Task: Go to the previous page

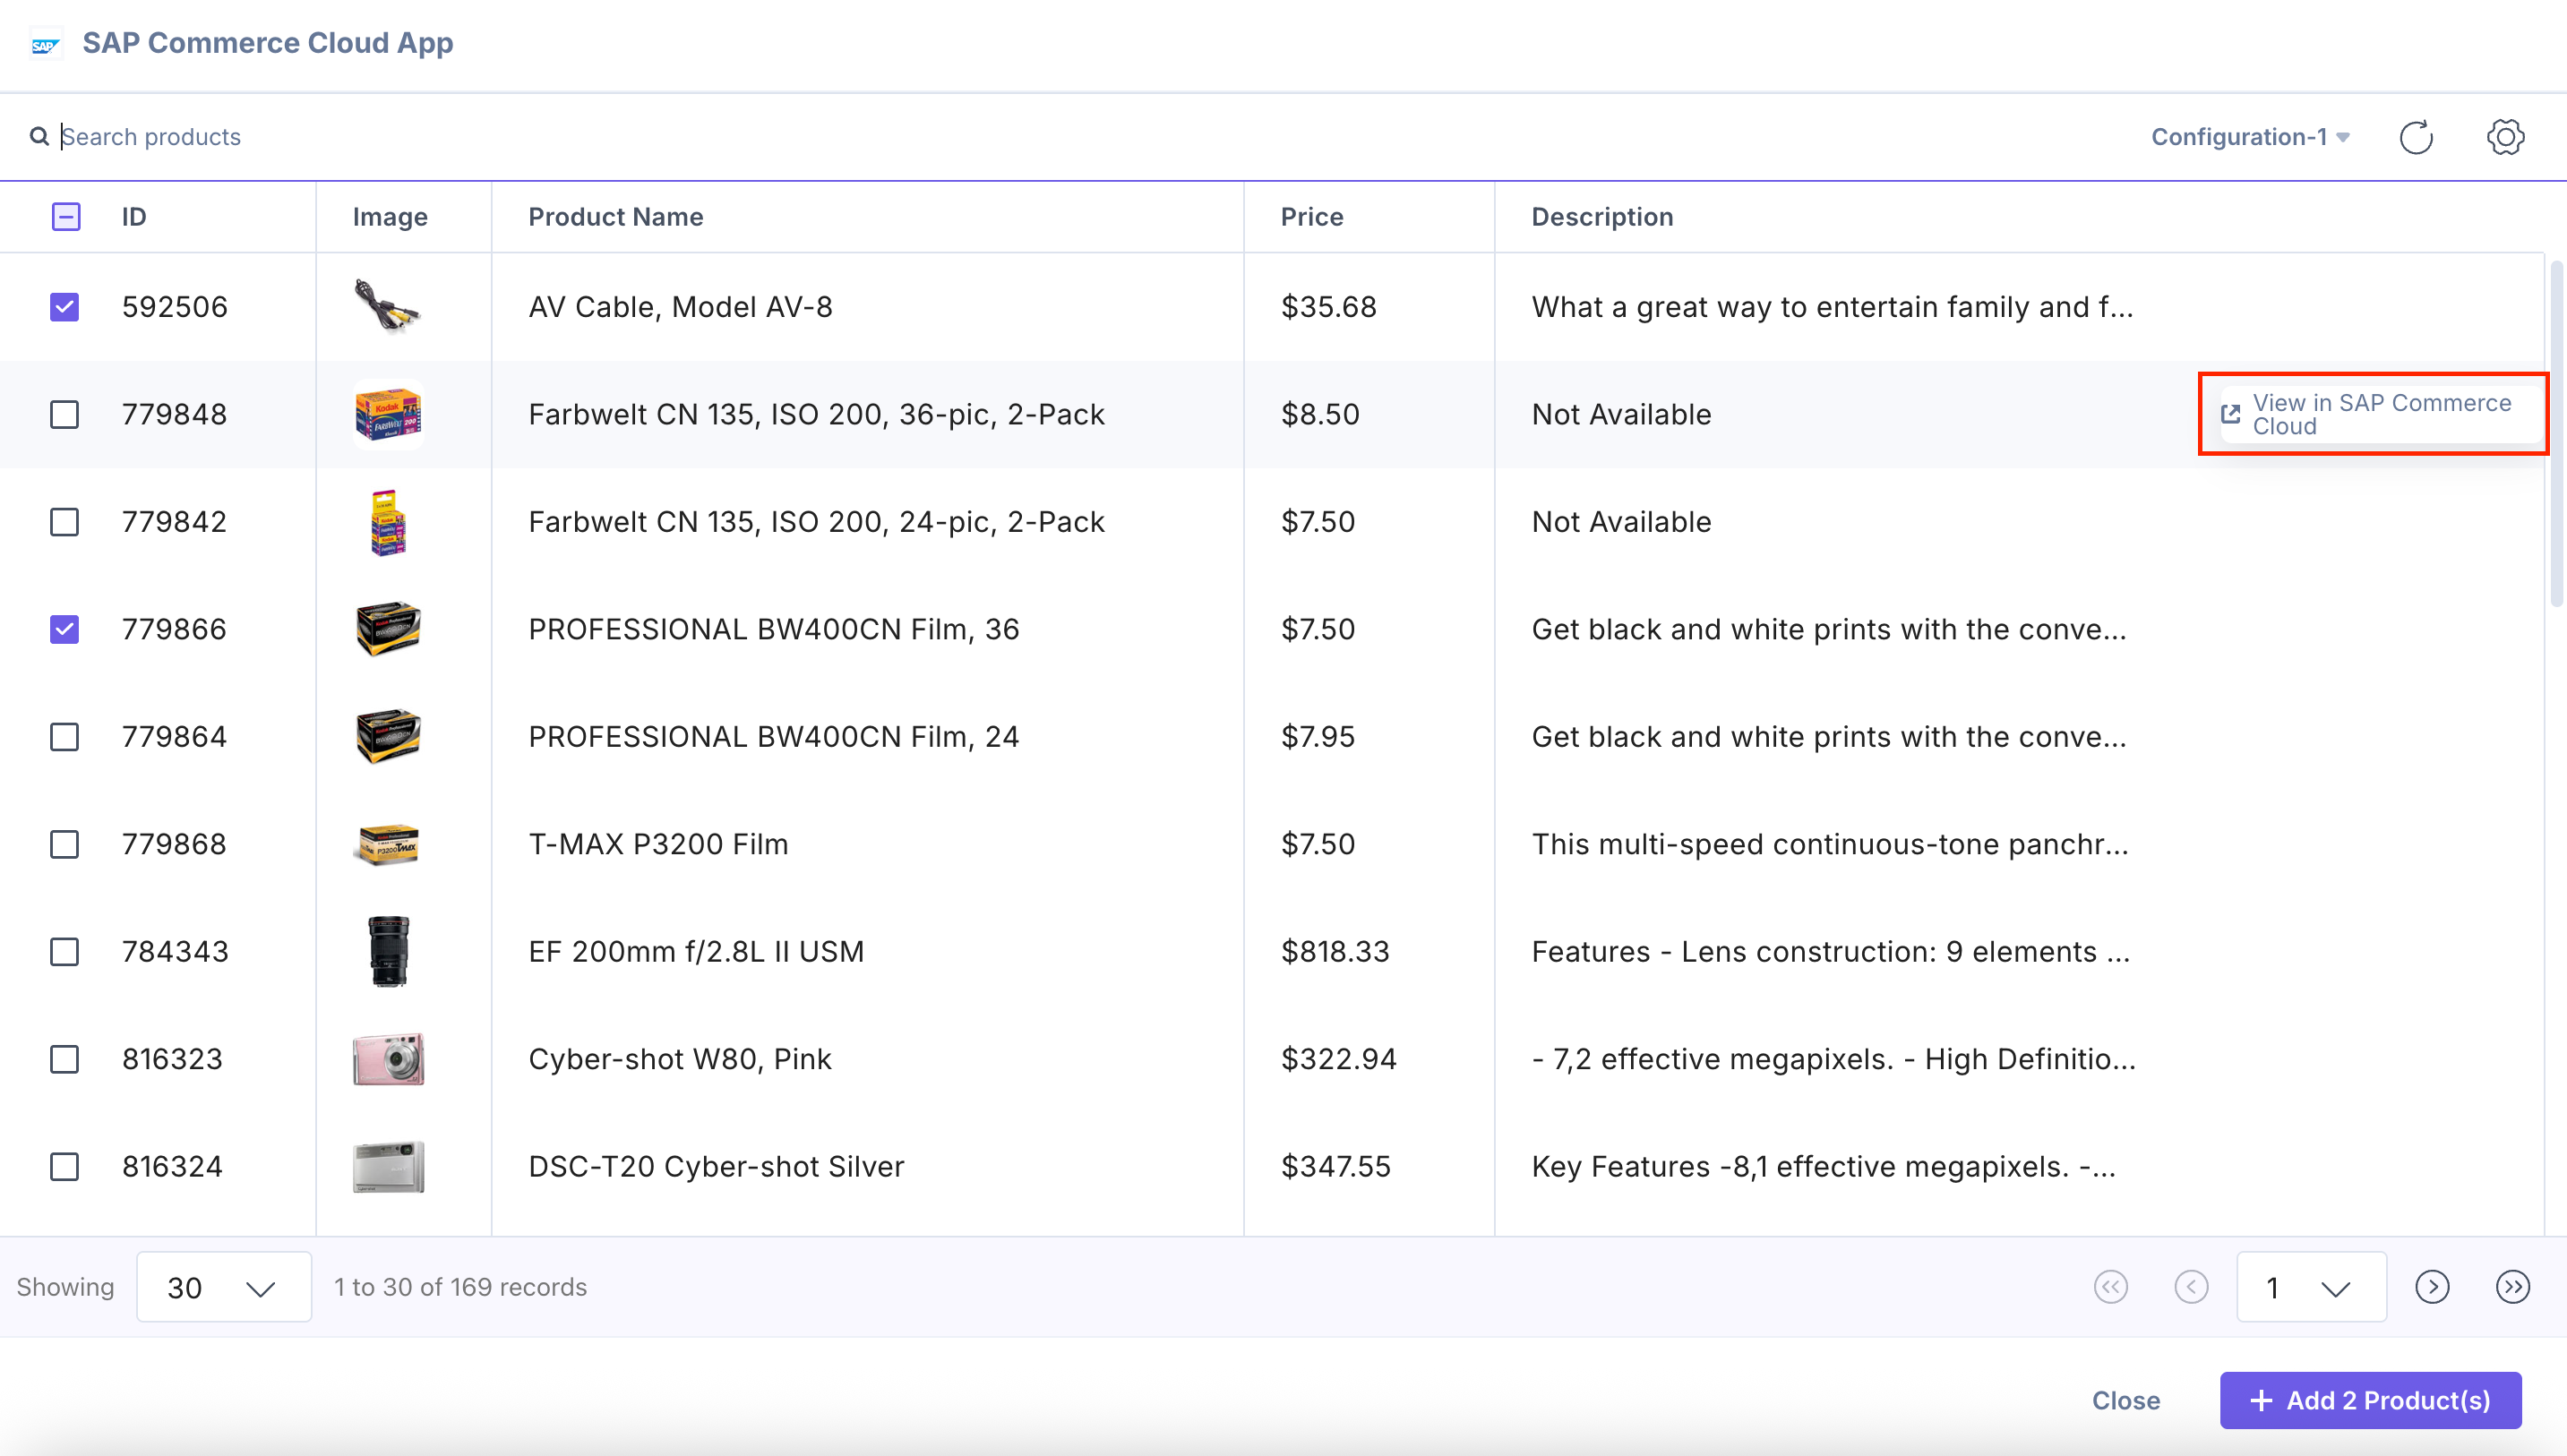Action: coord(2191,1287)
